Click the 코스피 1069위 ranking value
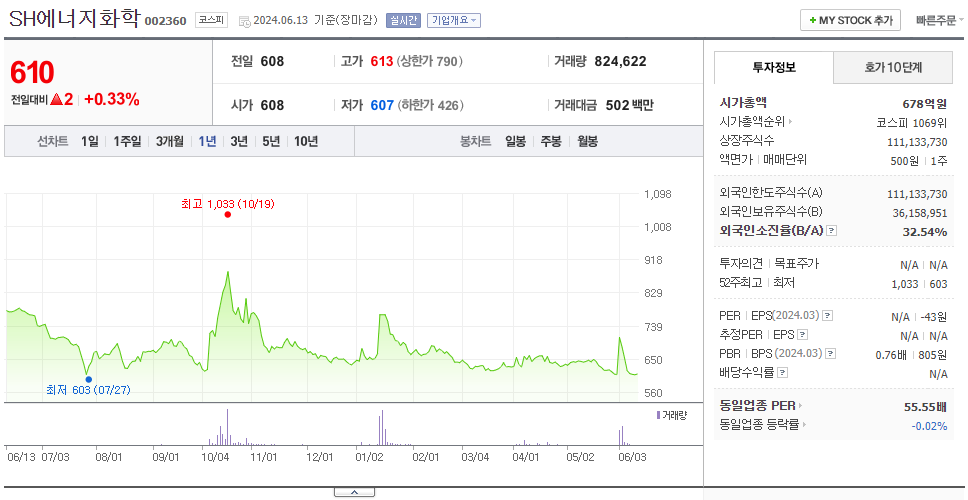This screenshot has width=968, height=500. (x=911, y=122)
